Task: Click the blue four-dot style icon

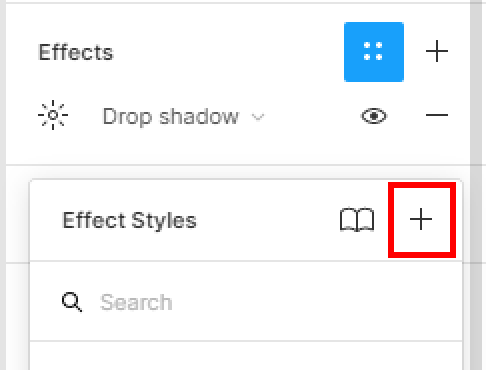Action: 374,52
